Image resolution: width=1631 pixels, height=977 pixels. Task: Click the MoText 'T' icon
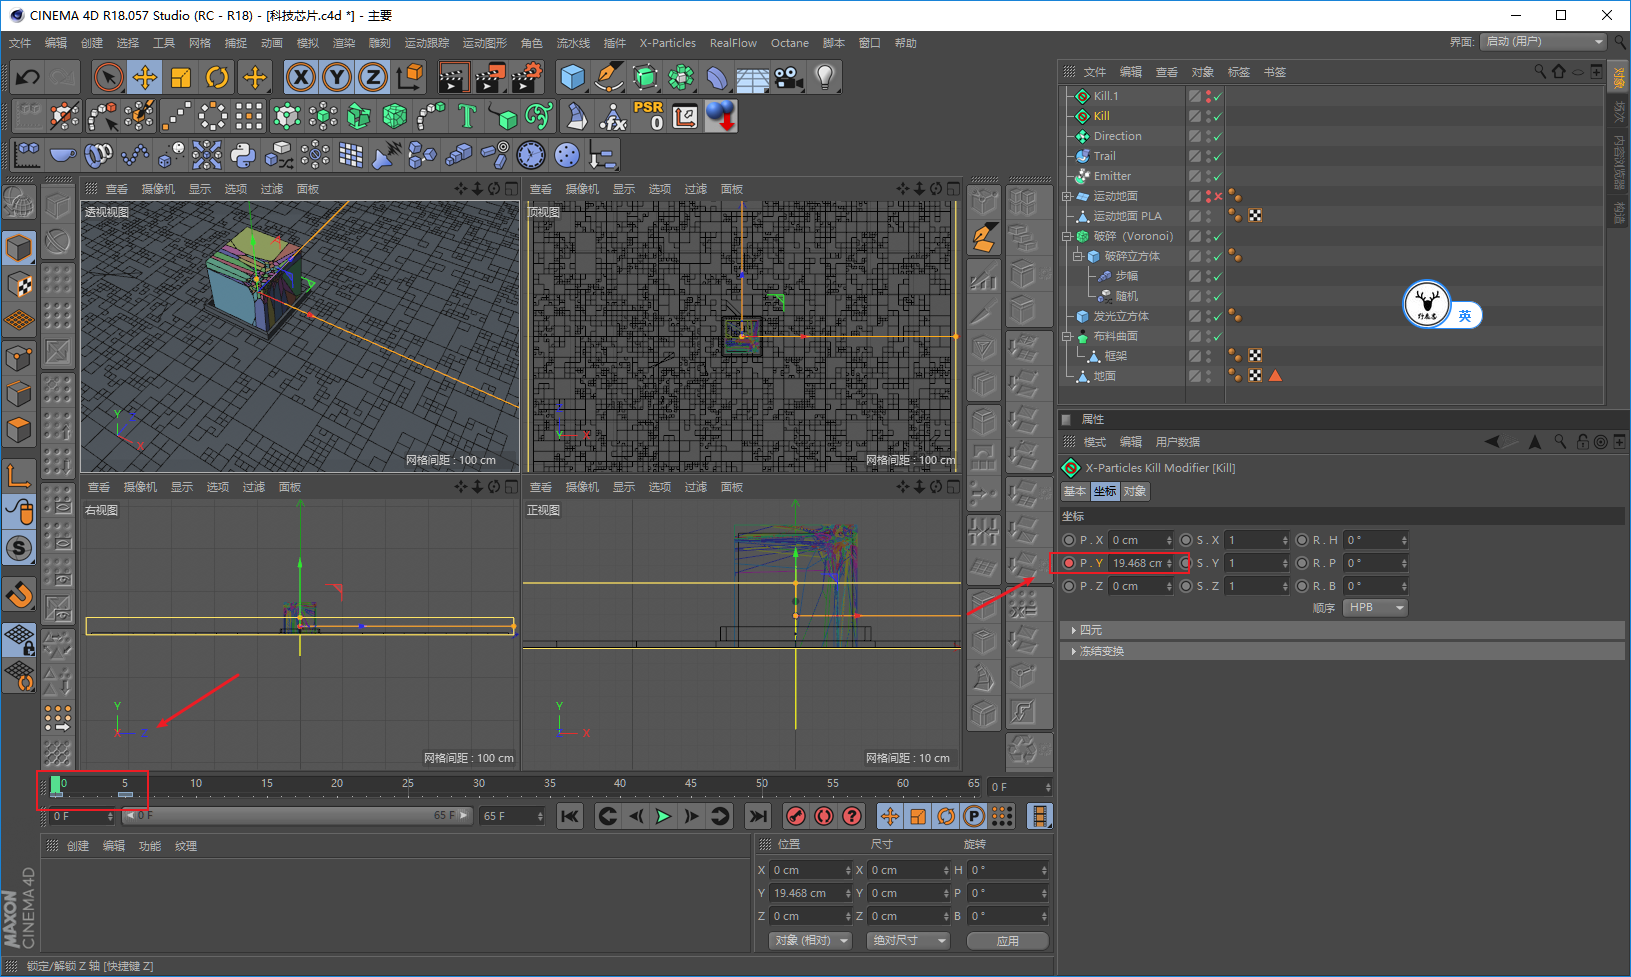pyautogui.click(x=466, y=117)
